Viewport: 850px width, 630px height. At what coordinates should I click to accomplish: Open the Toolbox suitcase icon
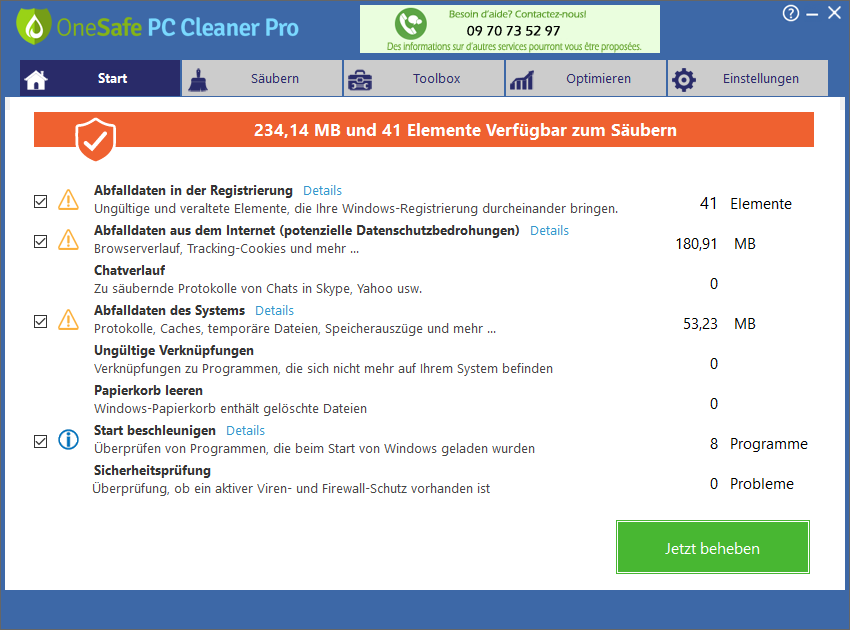pos(360,77)
